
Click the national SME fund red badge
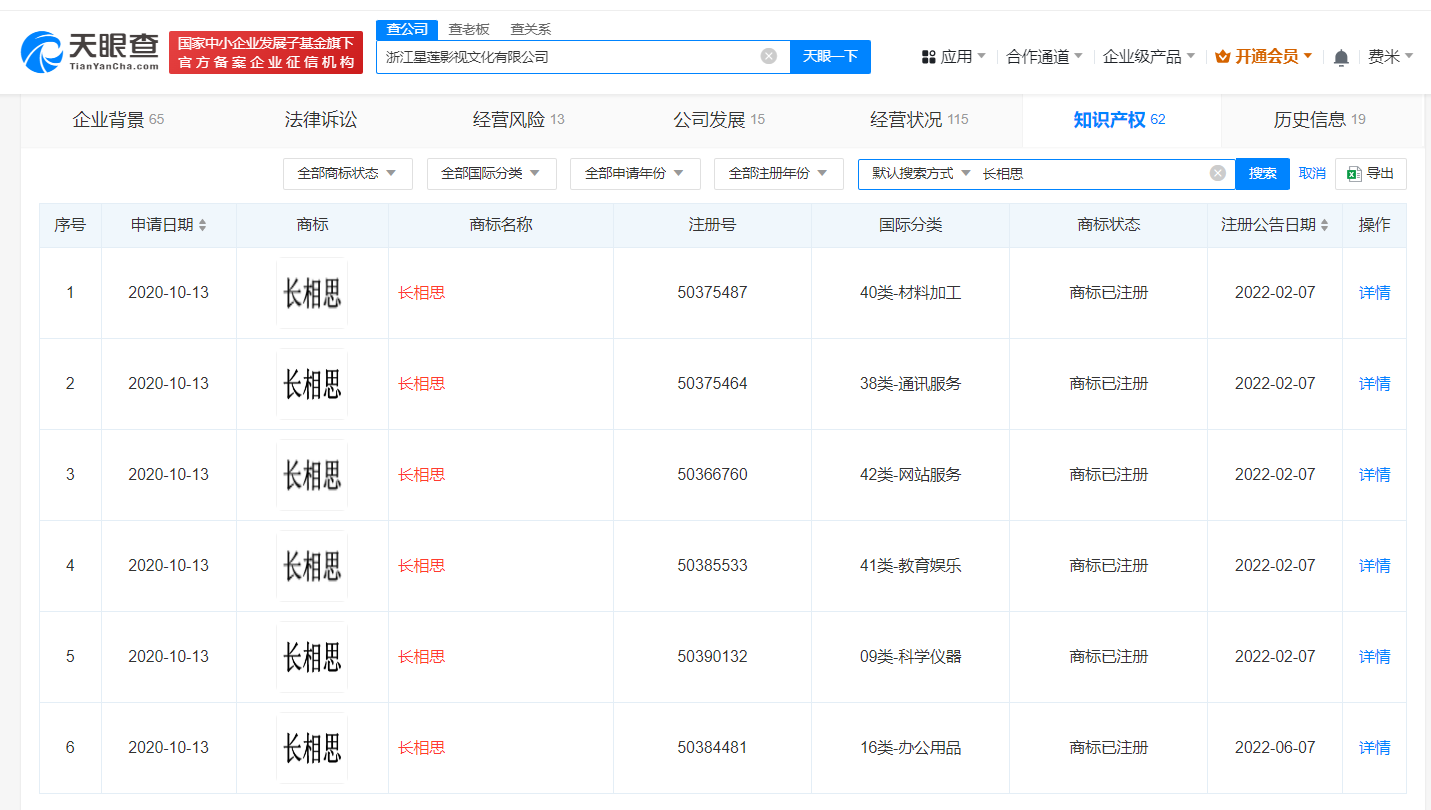pyautogui.click(x=265, y=52)
